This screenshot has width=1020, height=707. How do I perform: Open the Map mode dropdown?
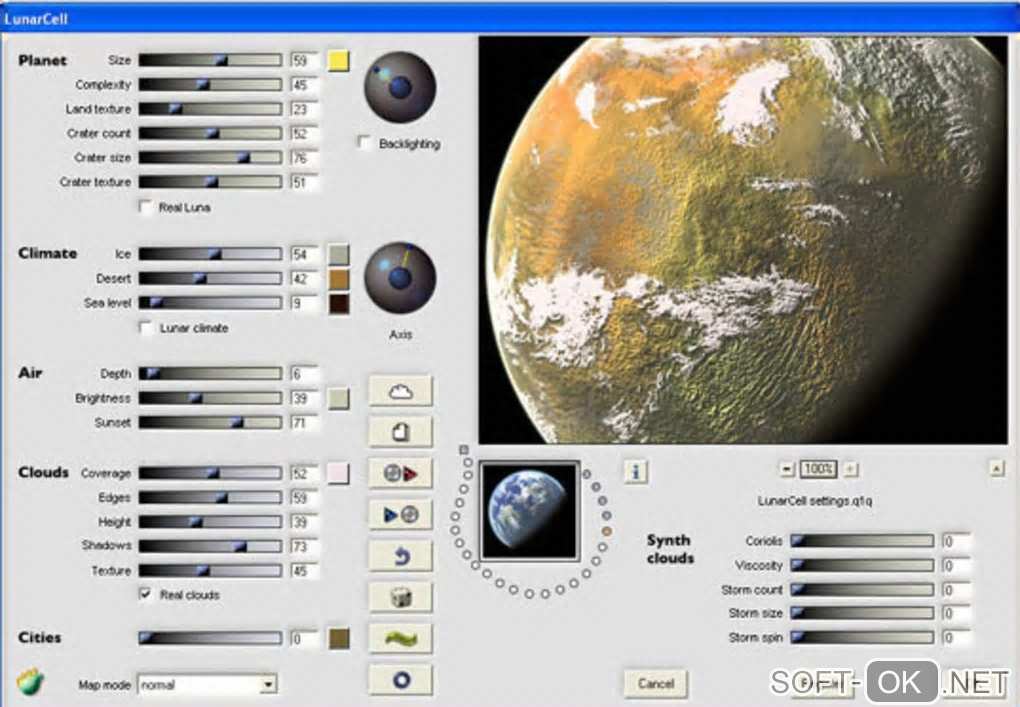pyautogui.click(x=208, y=684)
